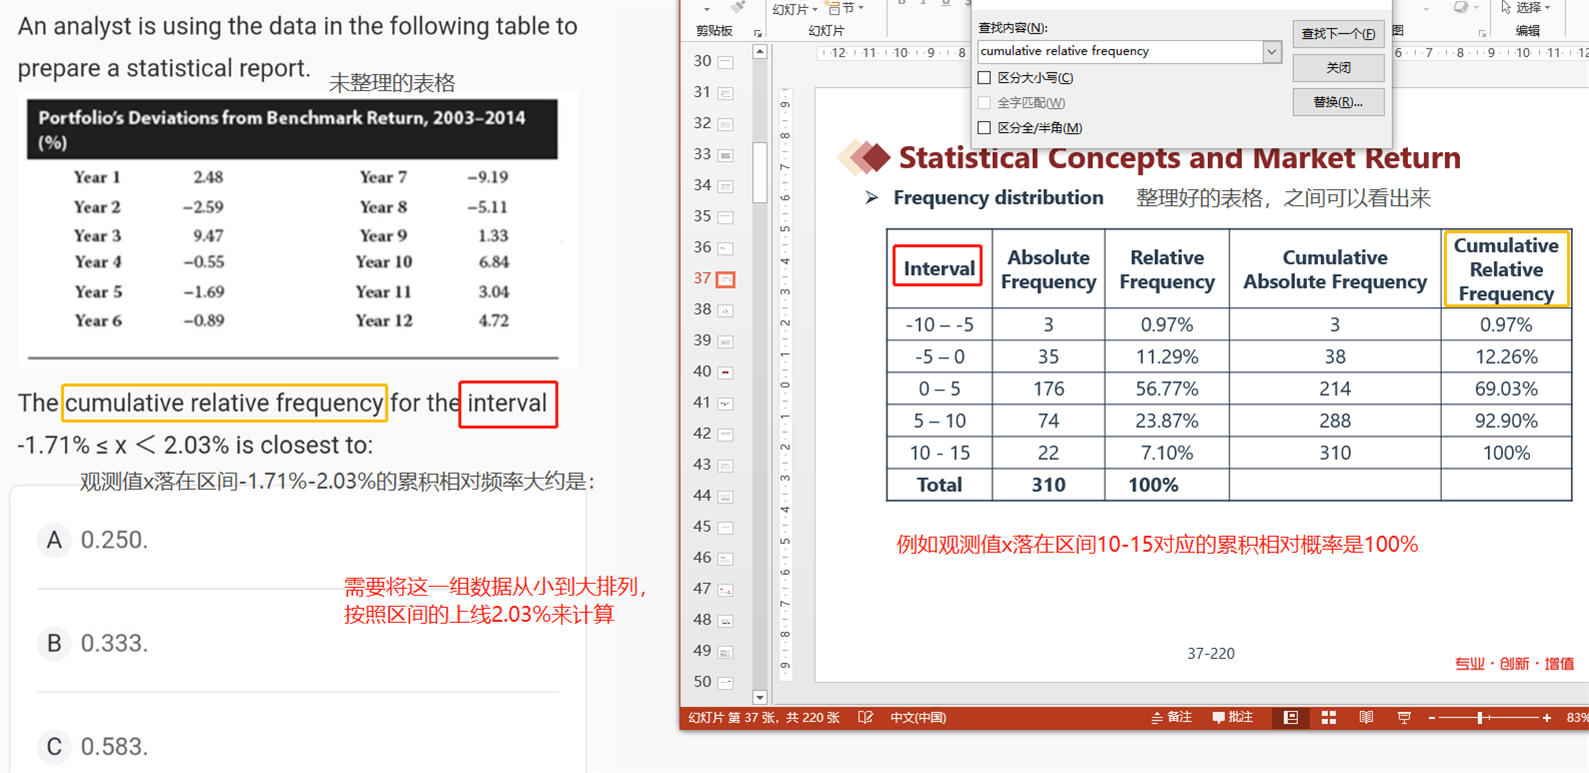
Task: Click the 'Cumulative Absolute Frequency' header cell
Action: coord(1335,269)
